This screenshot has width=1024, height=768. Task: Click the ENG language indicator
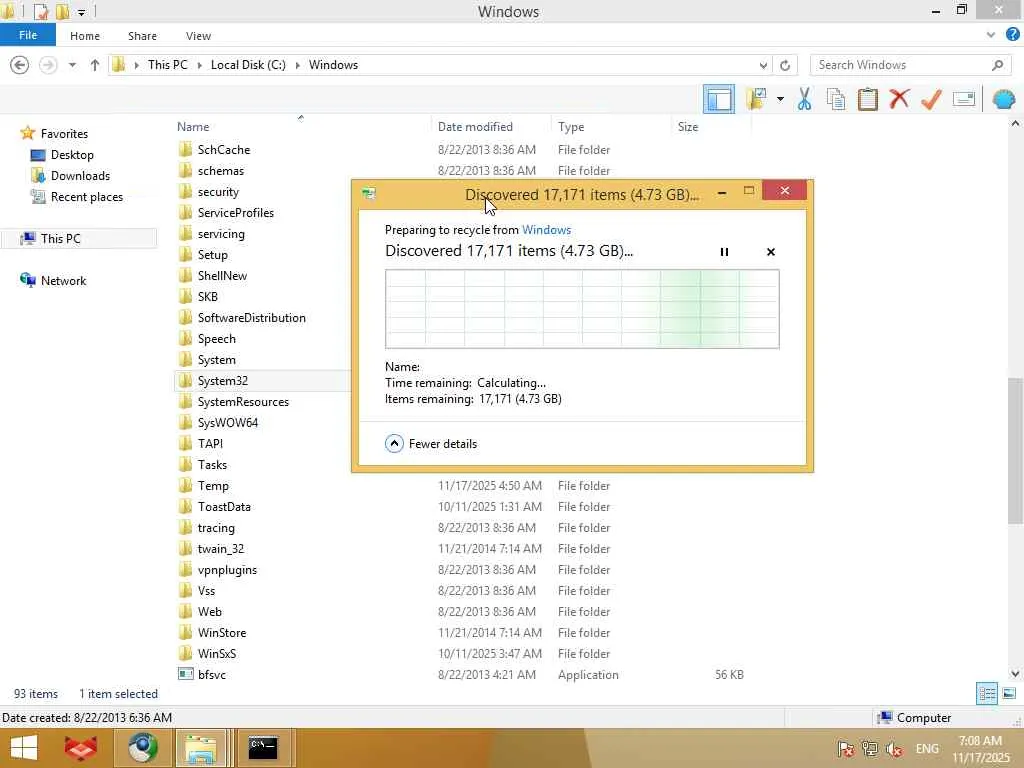coord(927,749)
